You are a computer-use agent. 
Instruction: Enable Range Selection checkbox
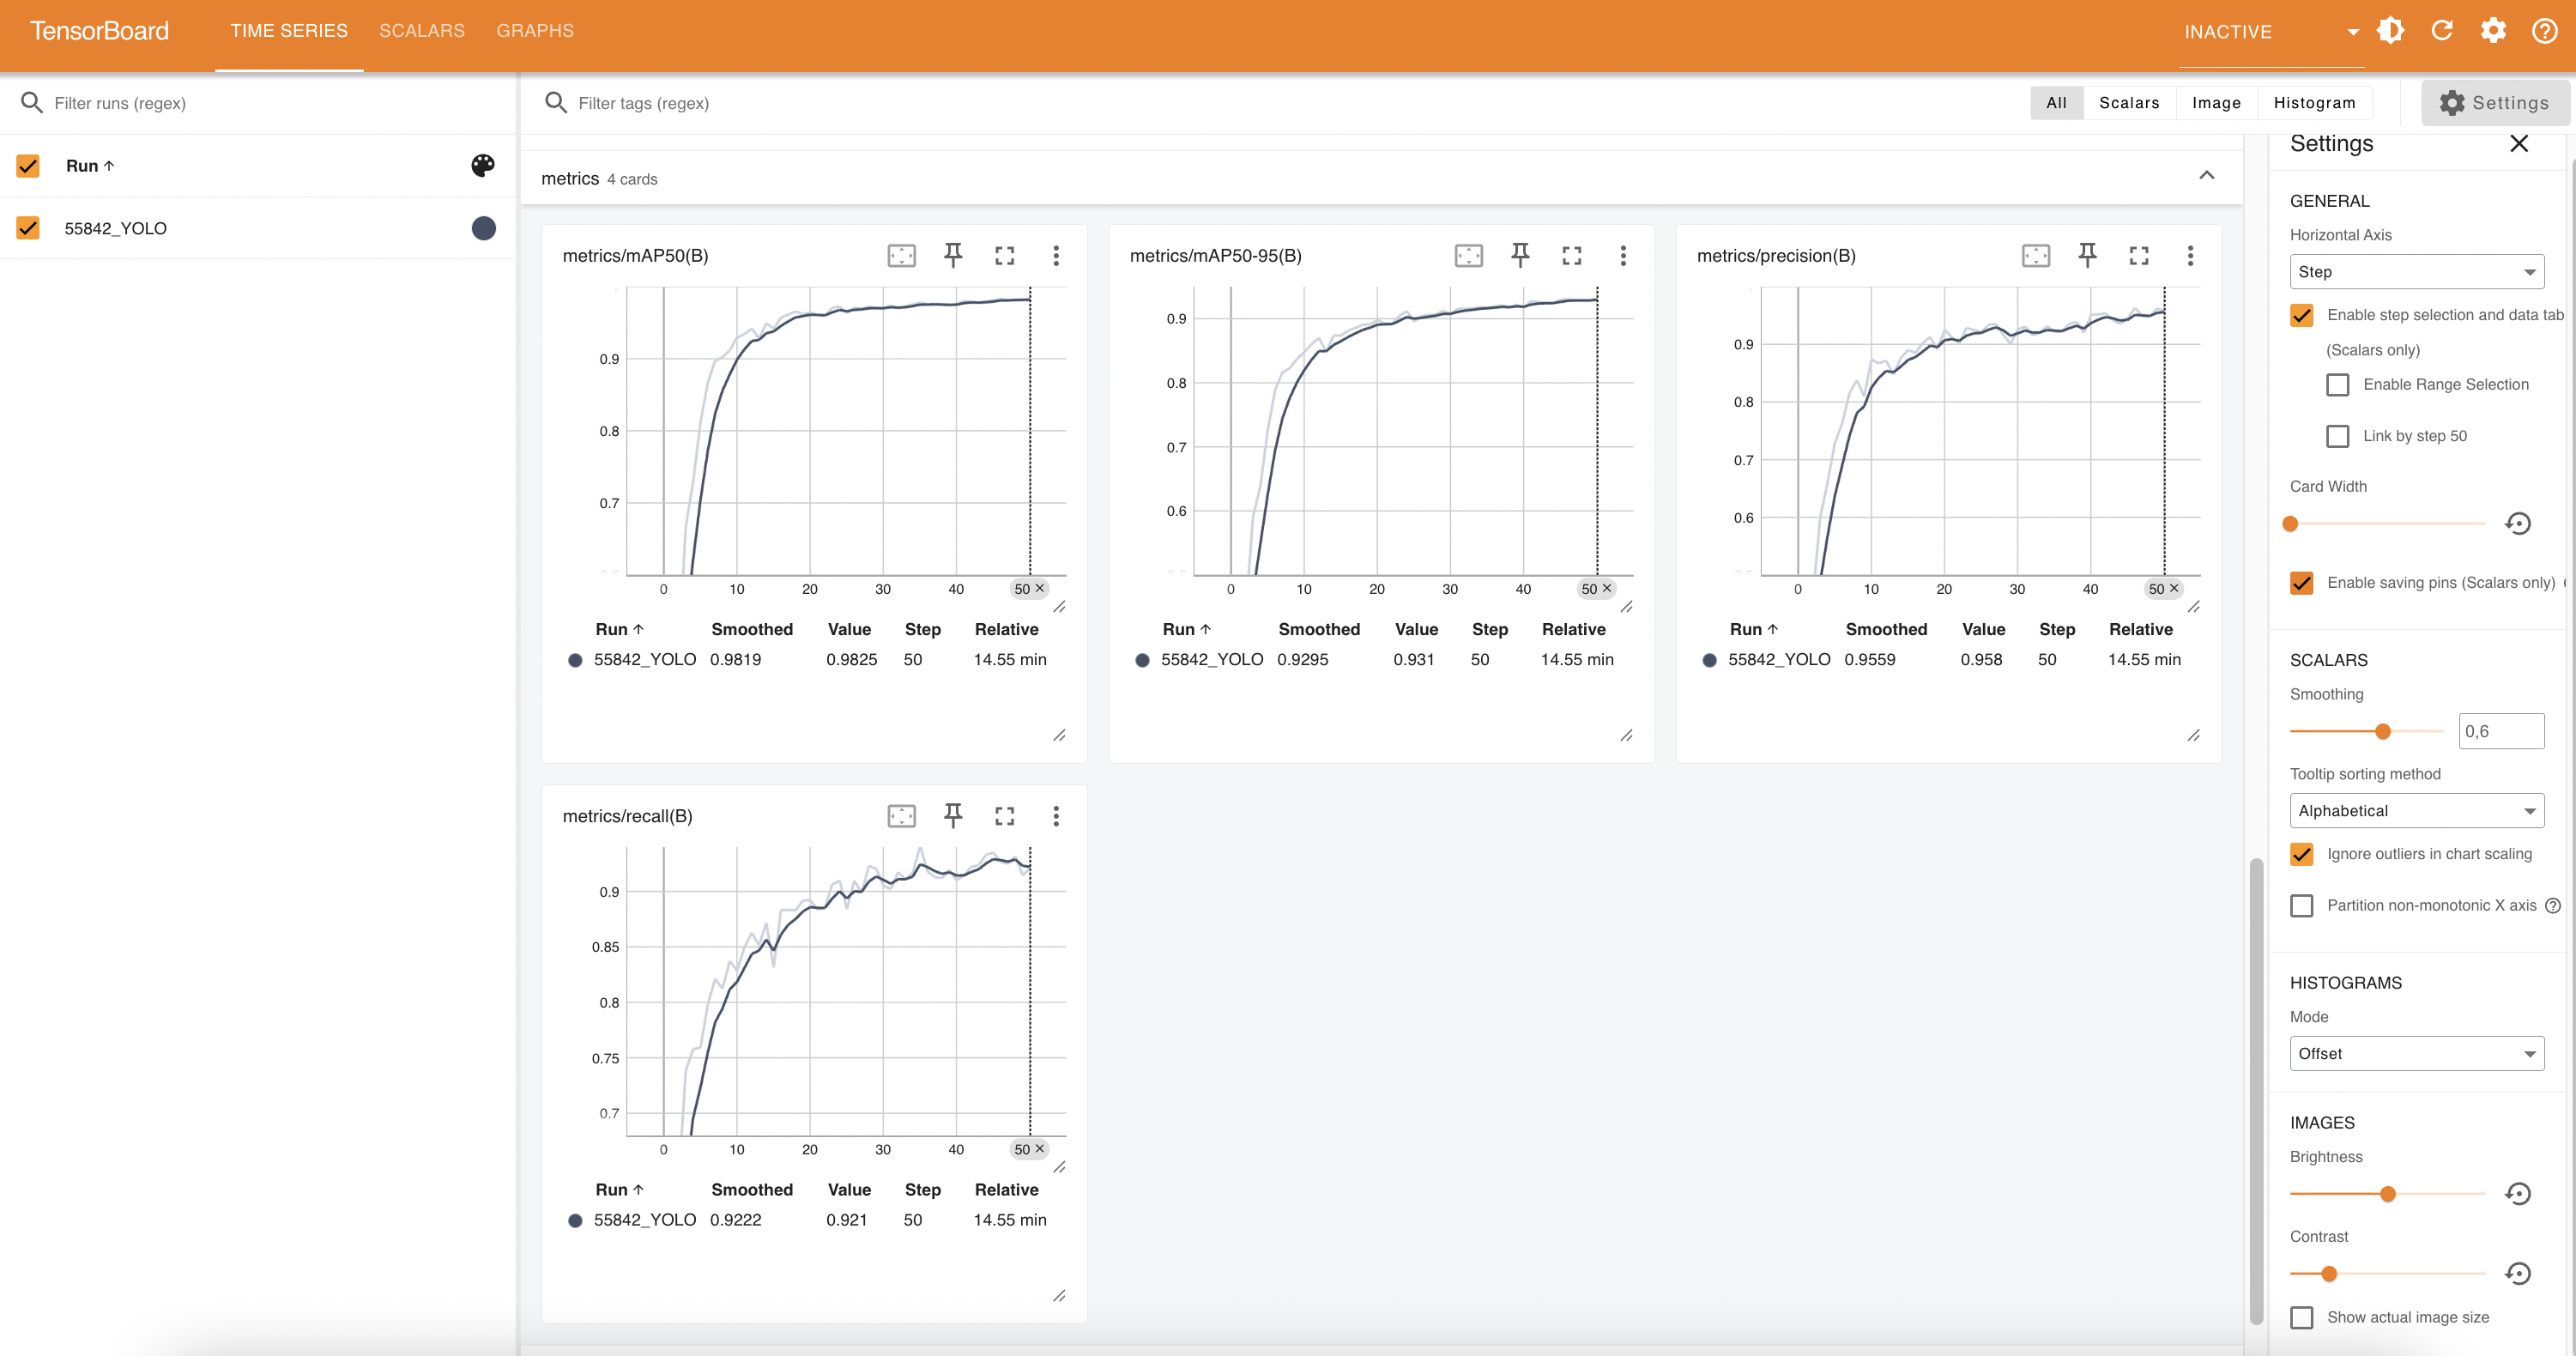2337,385
